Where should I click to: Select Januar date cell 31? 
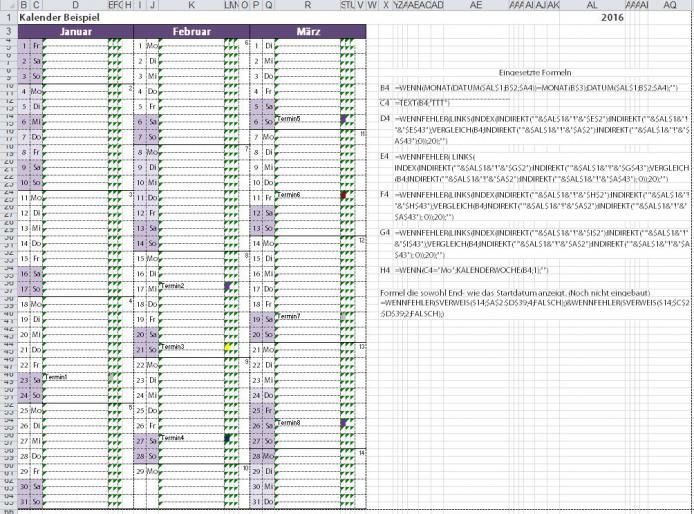tap(24, 502)
